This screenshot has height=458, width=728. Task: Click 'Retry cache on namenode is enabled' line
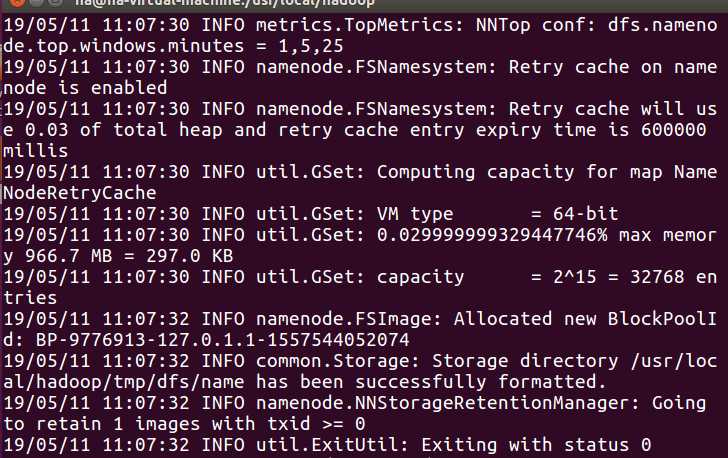(360, 77)
